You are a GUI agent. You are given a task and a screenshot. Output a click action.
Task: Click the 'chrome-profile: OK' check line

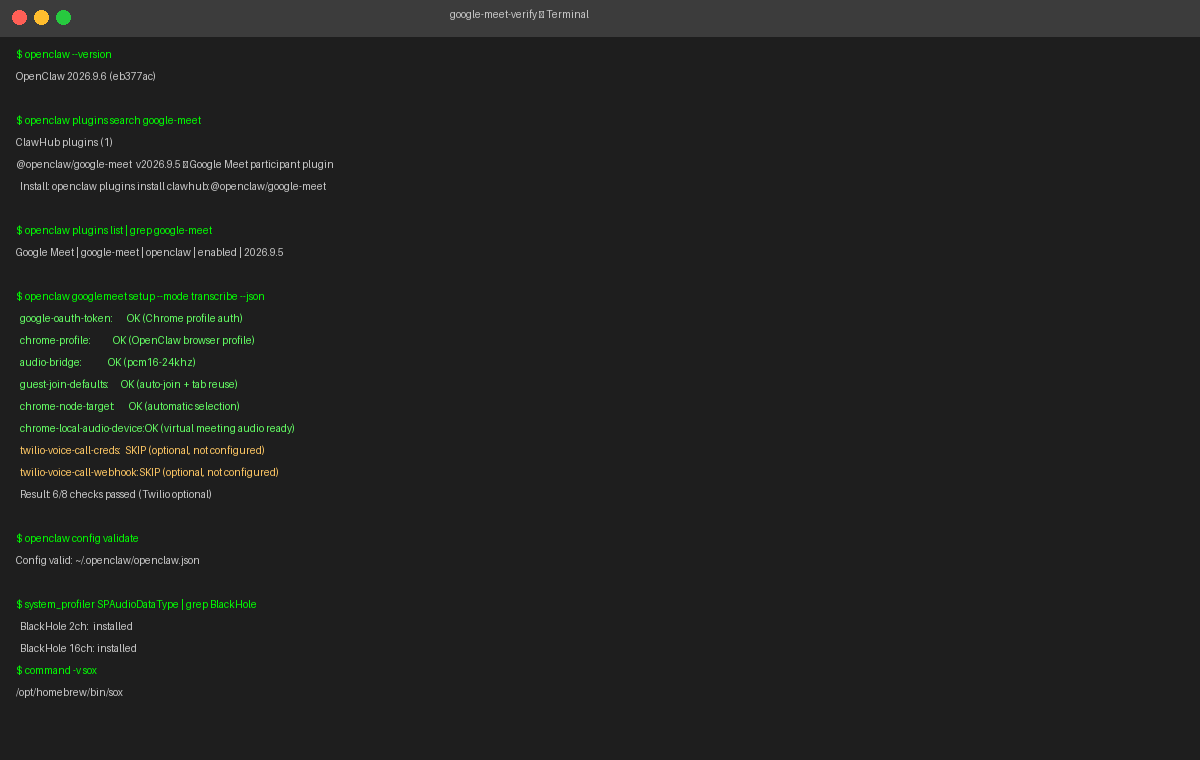[137, 340]
